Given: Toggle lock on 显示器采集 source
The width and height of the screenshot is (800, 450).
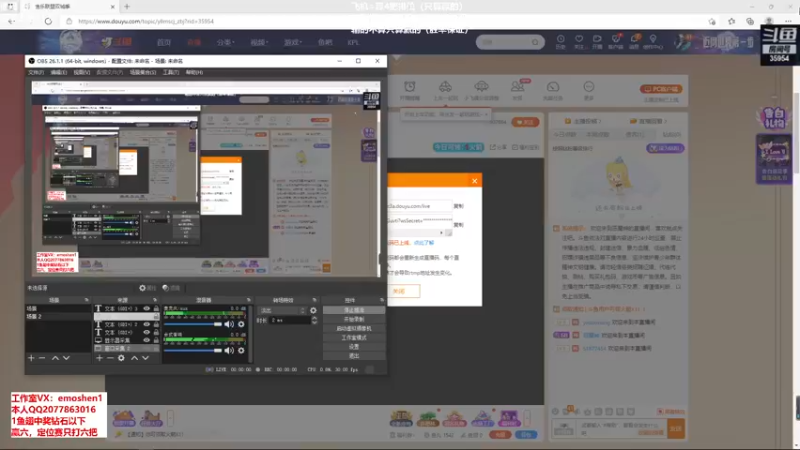Looking at the screenshot, I should coord(156,340).
